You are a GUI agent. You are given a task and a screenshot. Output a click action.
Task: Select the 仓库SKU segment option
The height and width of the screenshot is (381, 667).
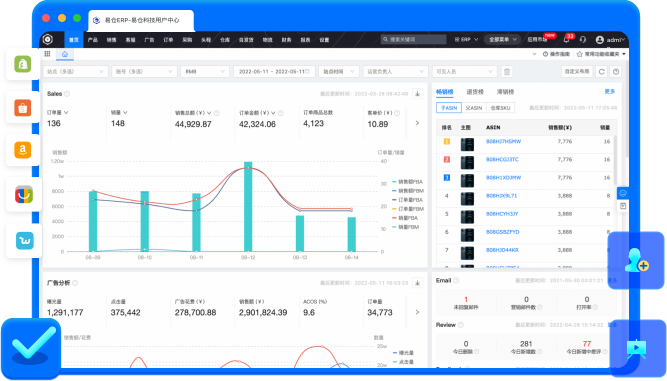500,108
